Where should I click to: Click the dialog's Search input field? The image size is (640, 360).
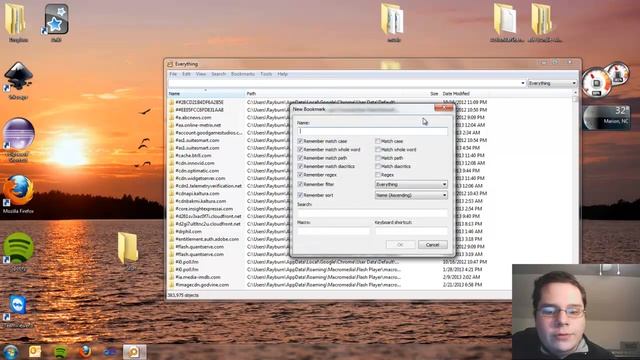372,213
